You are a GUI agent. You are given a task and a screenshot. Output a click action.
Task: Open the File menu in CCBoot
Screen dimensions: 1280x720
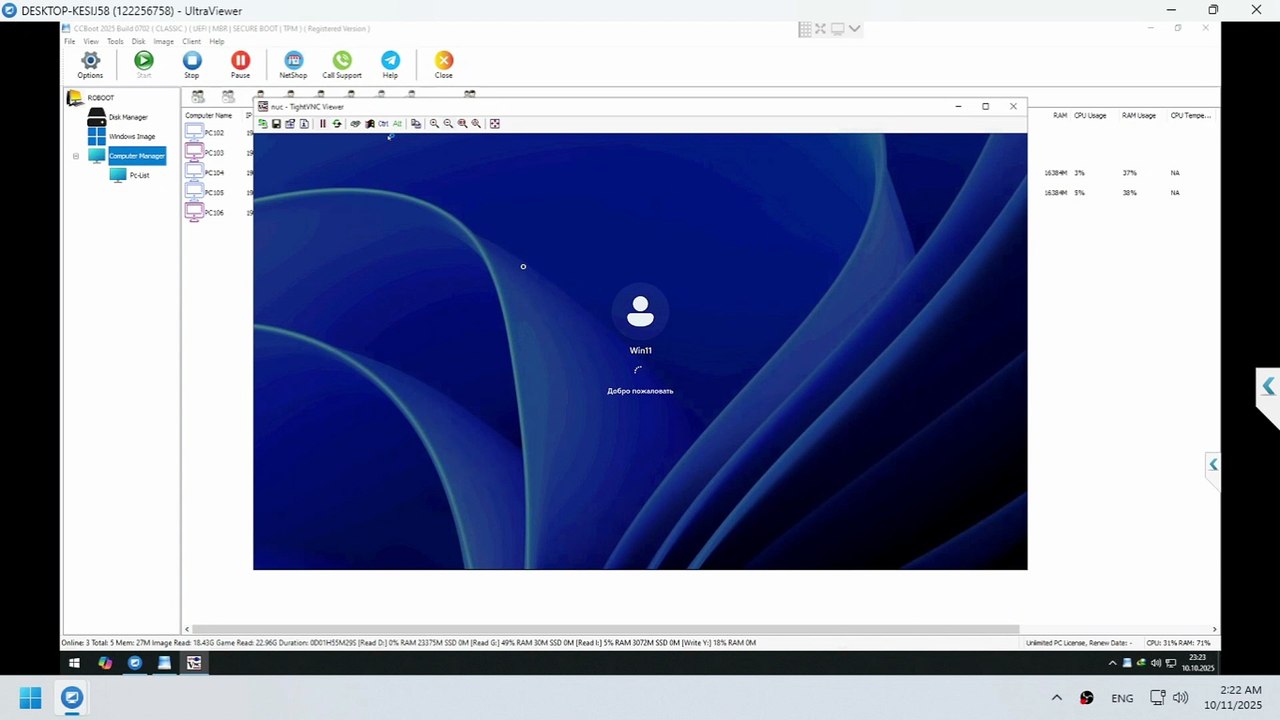70,42
